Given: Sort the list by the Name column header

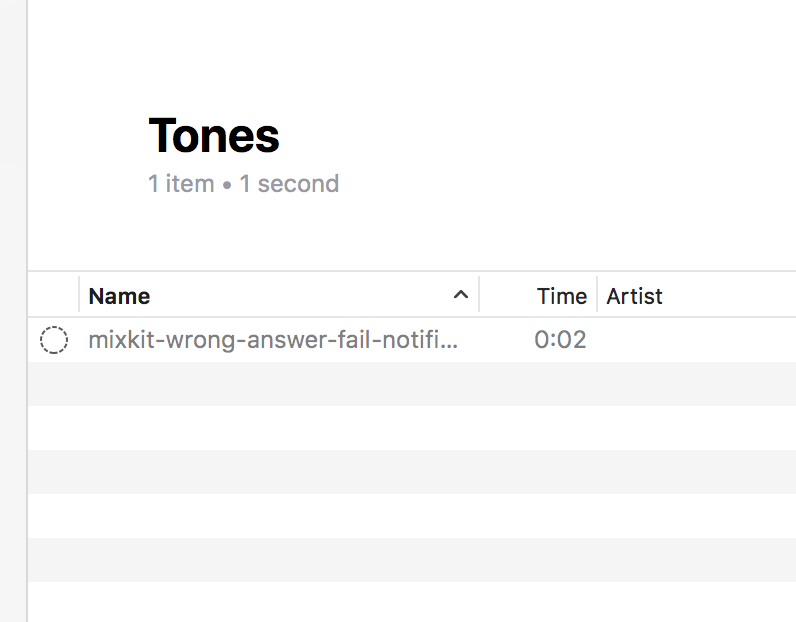Looking at the screenshot, I should (x=120, y=296).
